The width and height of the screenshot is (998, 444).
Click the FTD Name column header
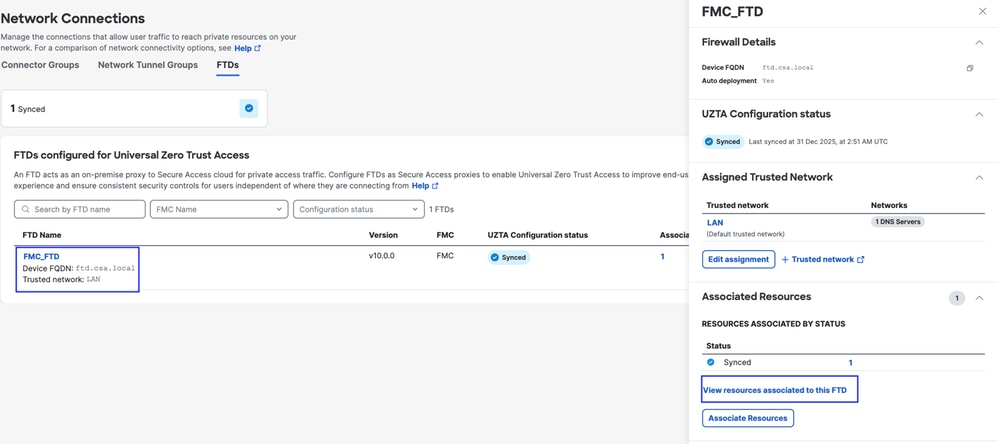coord(42,235)
